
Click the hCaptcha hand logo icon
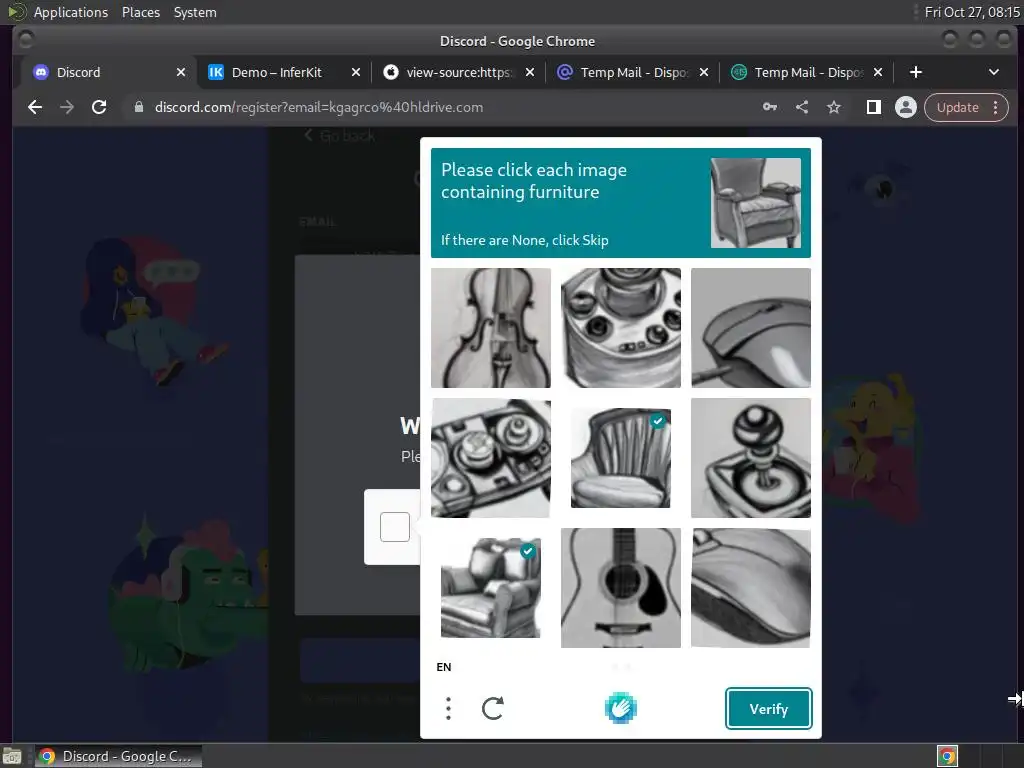point(620,708)
